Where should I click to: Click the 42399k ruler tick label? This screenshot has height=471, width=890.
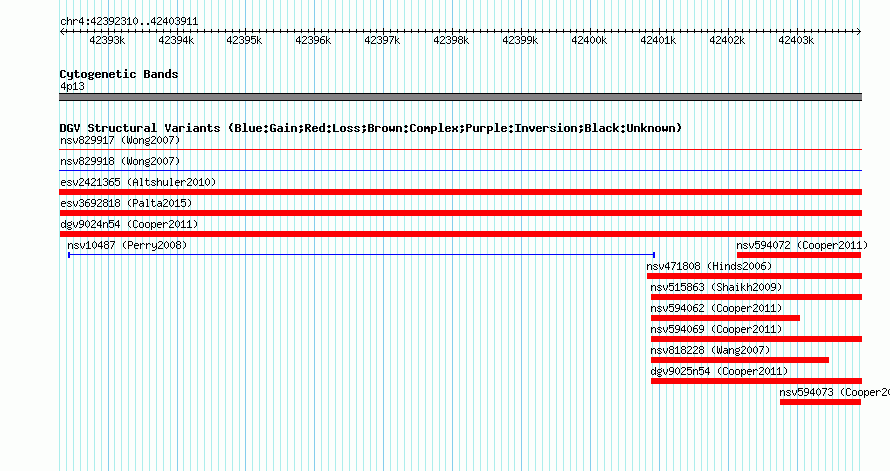(520, 40)
